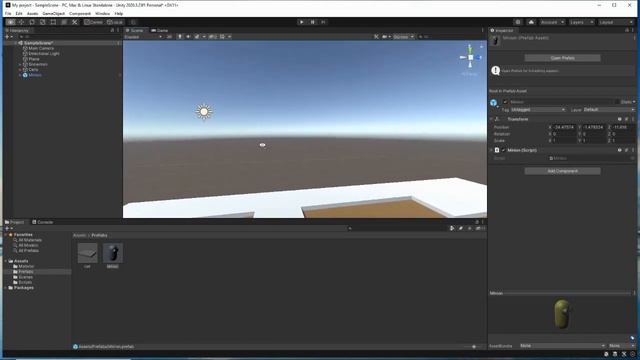
Task: Adjust the Project icon size slider
Action: [x=473, y=347]
